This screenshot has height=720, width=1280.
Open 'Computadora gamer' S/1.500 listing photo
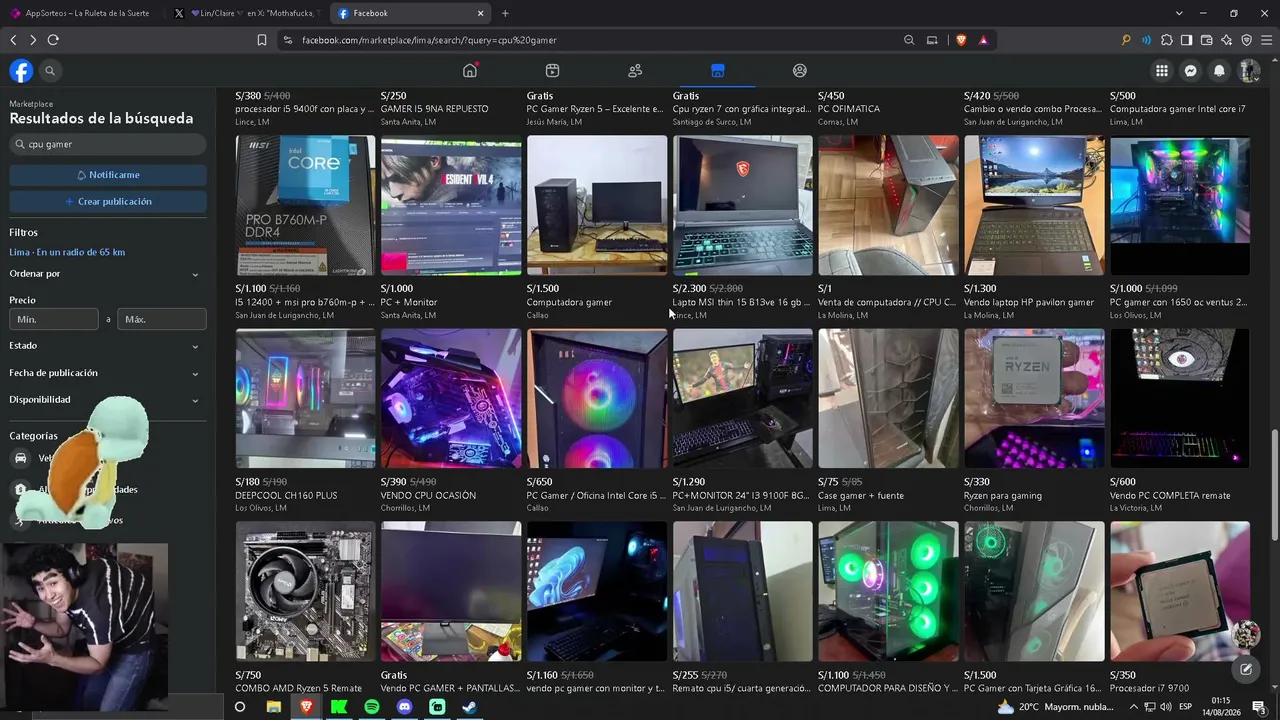tap(597, 205)
